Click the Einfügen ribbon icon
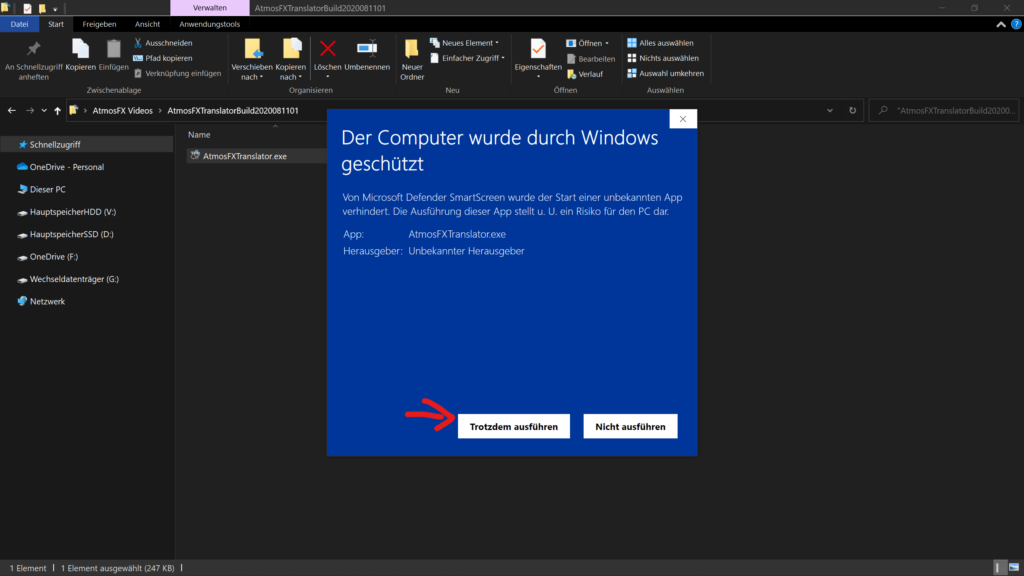Screen dimensions: 1024x576 tap(114, 55)
